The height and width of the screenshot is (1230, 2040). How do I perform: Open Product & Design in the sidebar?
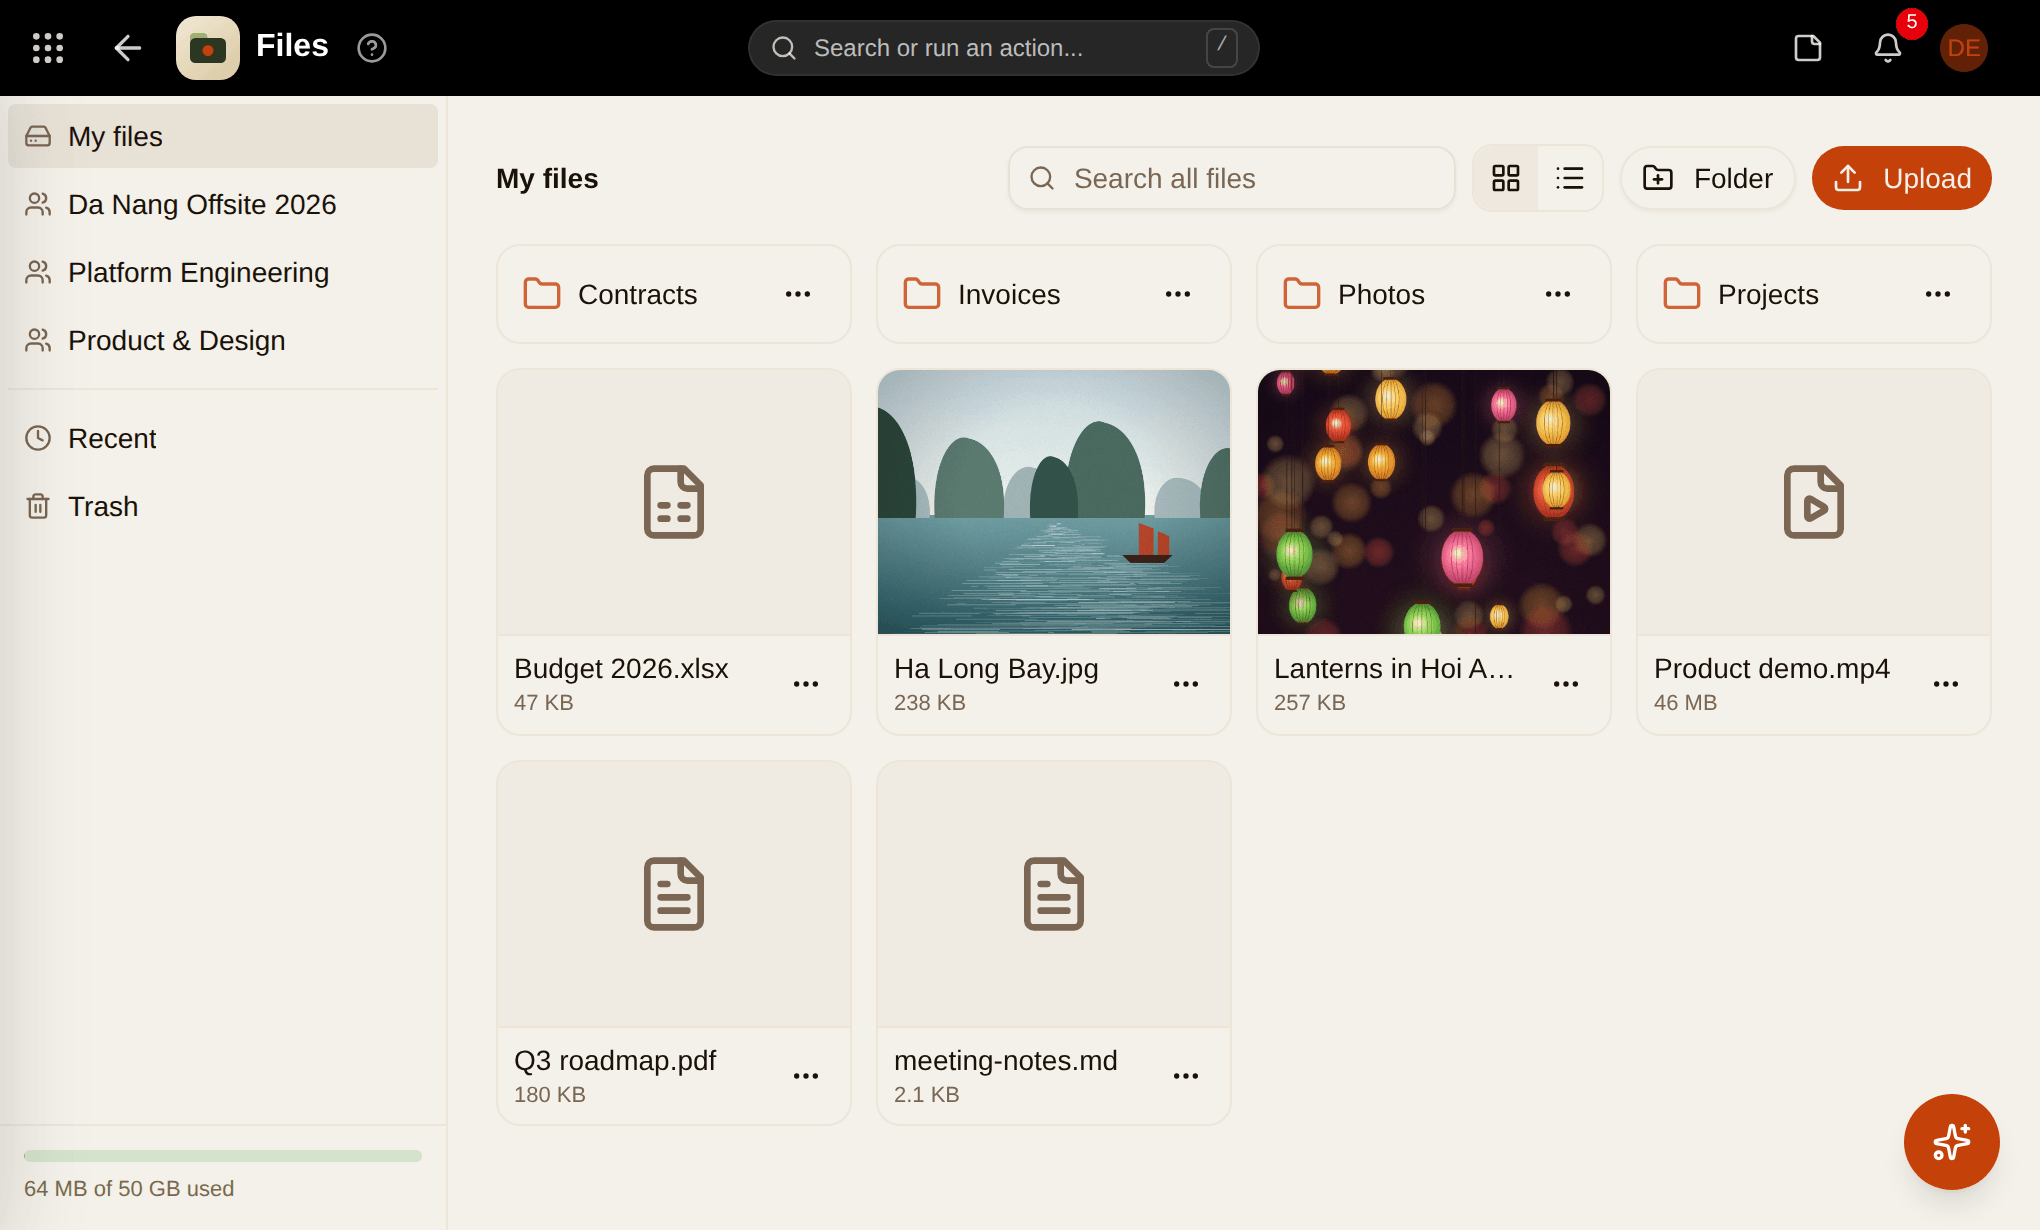[223, 340]
